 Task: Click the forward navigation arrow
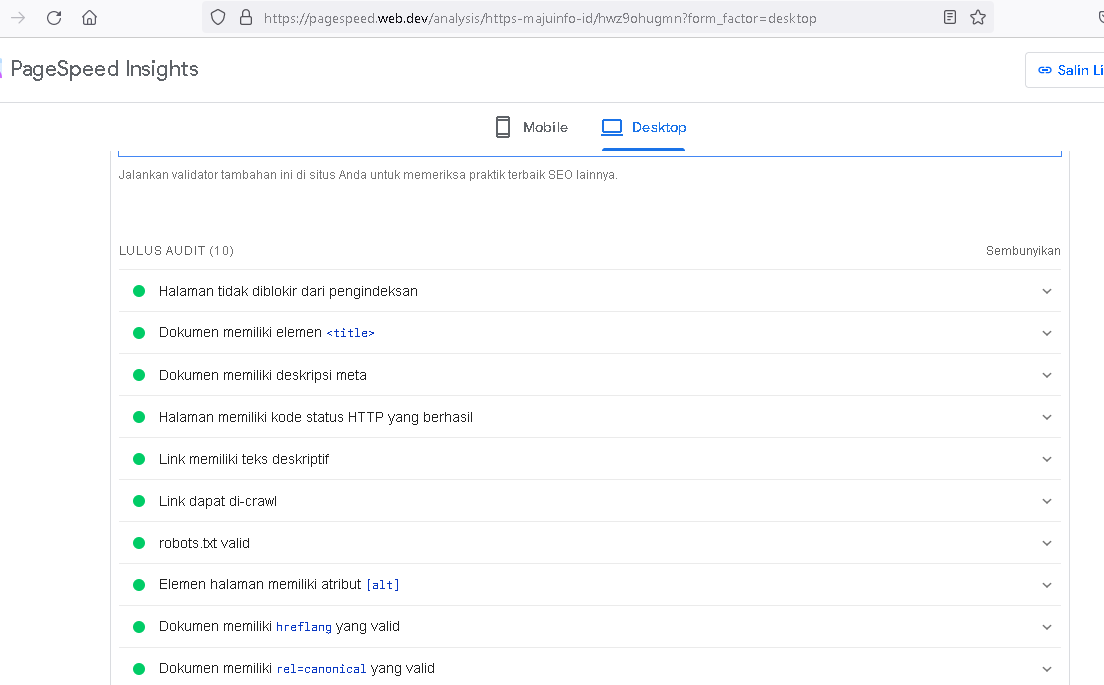pos(18,18)
